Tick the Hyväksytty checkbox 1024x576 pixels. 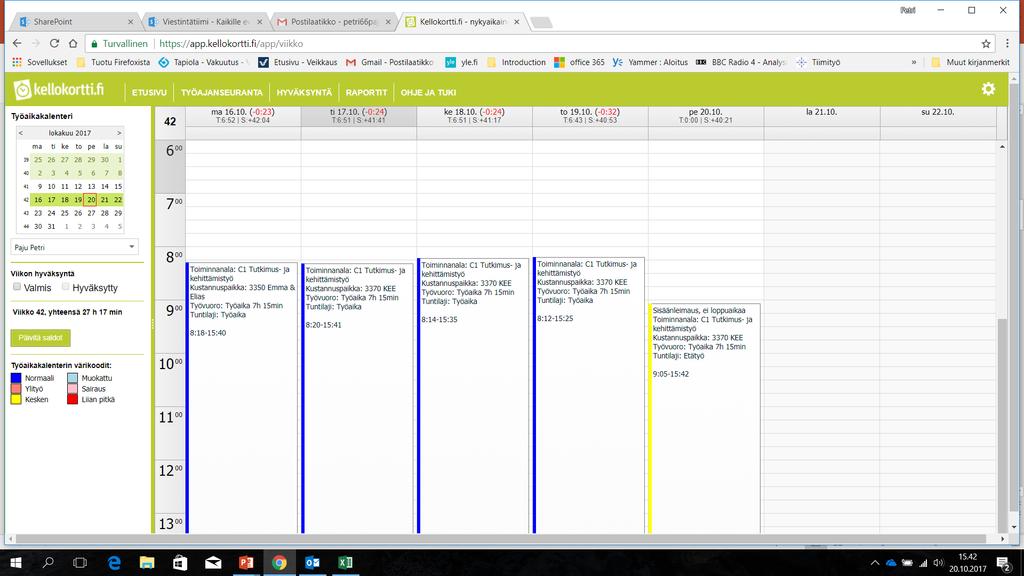point(65,287)
